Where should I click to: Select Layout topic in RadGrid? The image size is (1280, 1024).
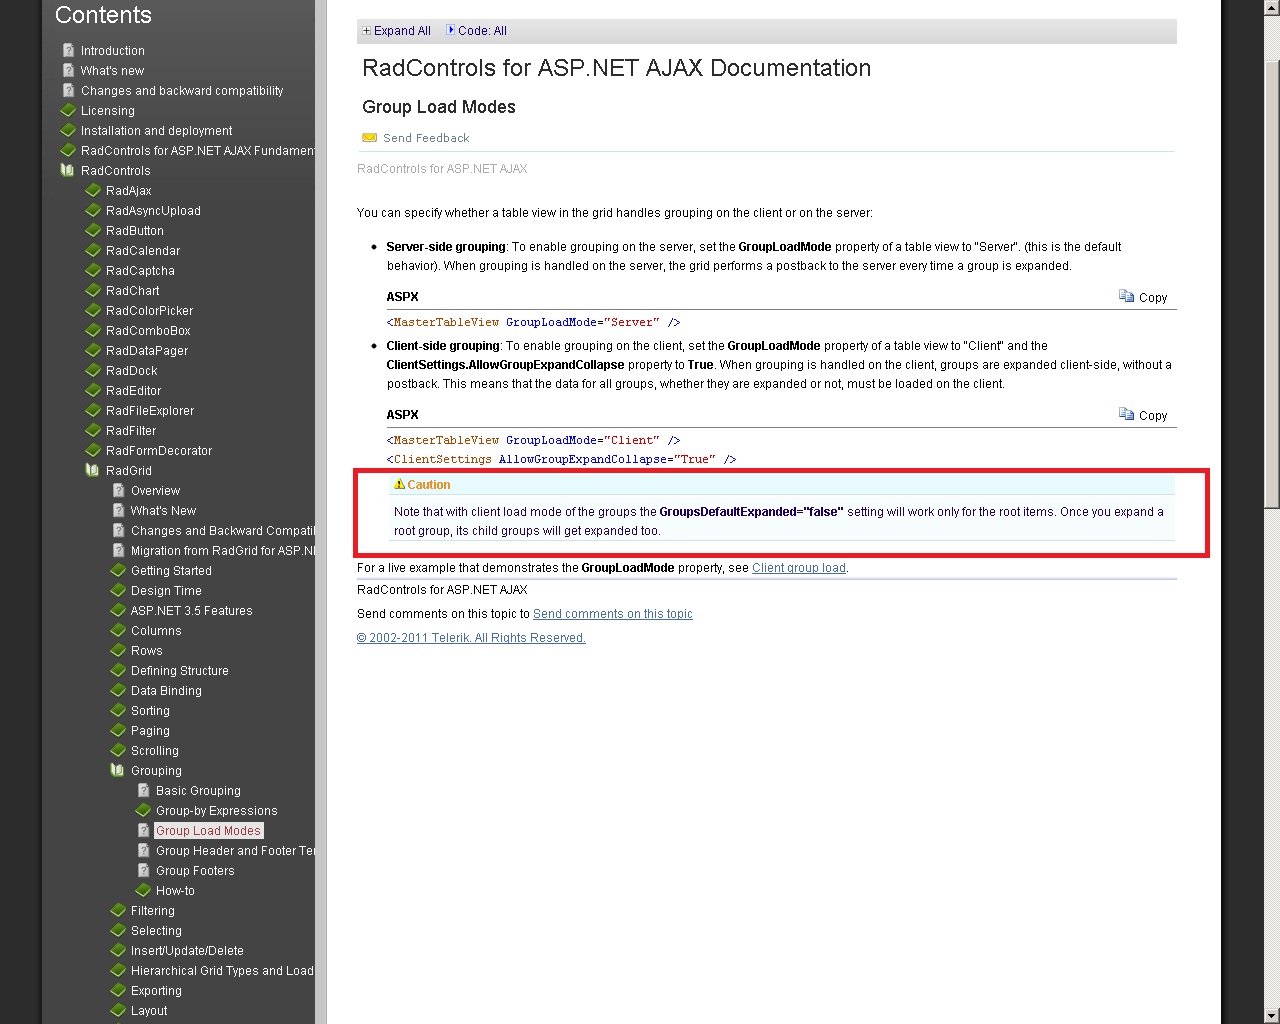[149, 1011]
